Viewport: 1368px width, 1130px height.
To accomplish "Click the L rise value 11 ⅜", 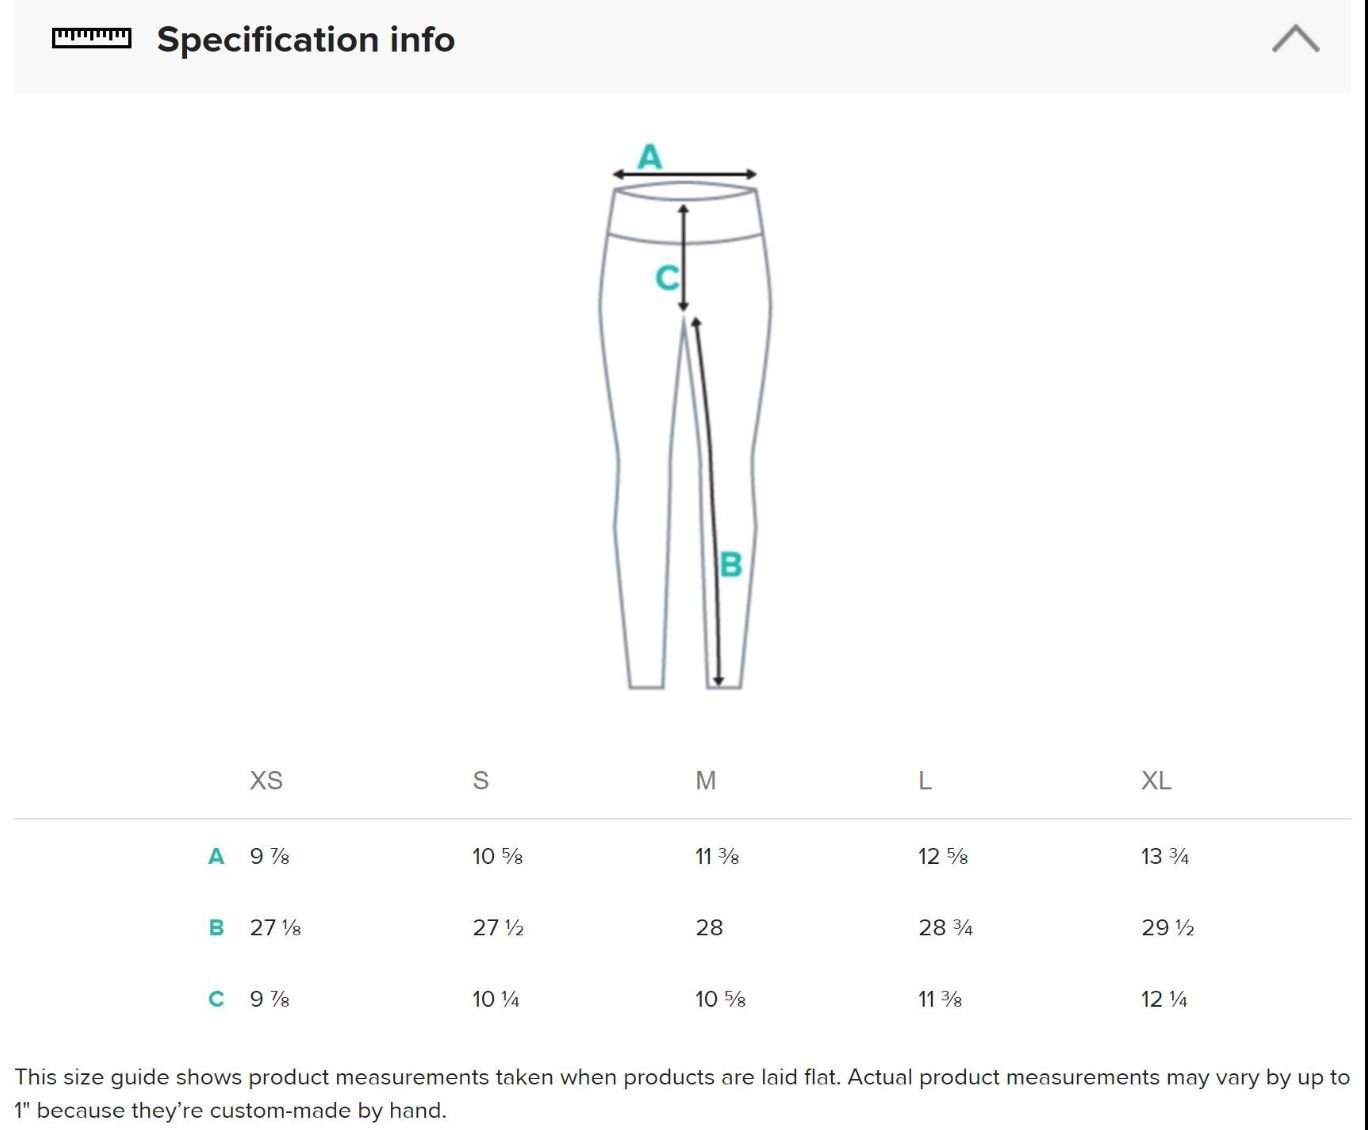I will pyautogui.click(x=940, y=999).
